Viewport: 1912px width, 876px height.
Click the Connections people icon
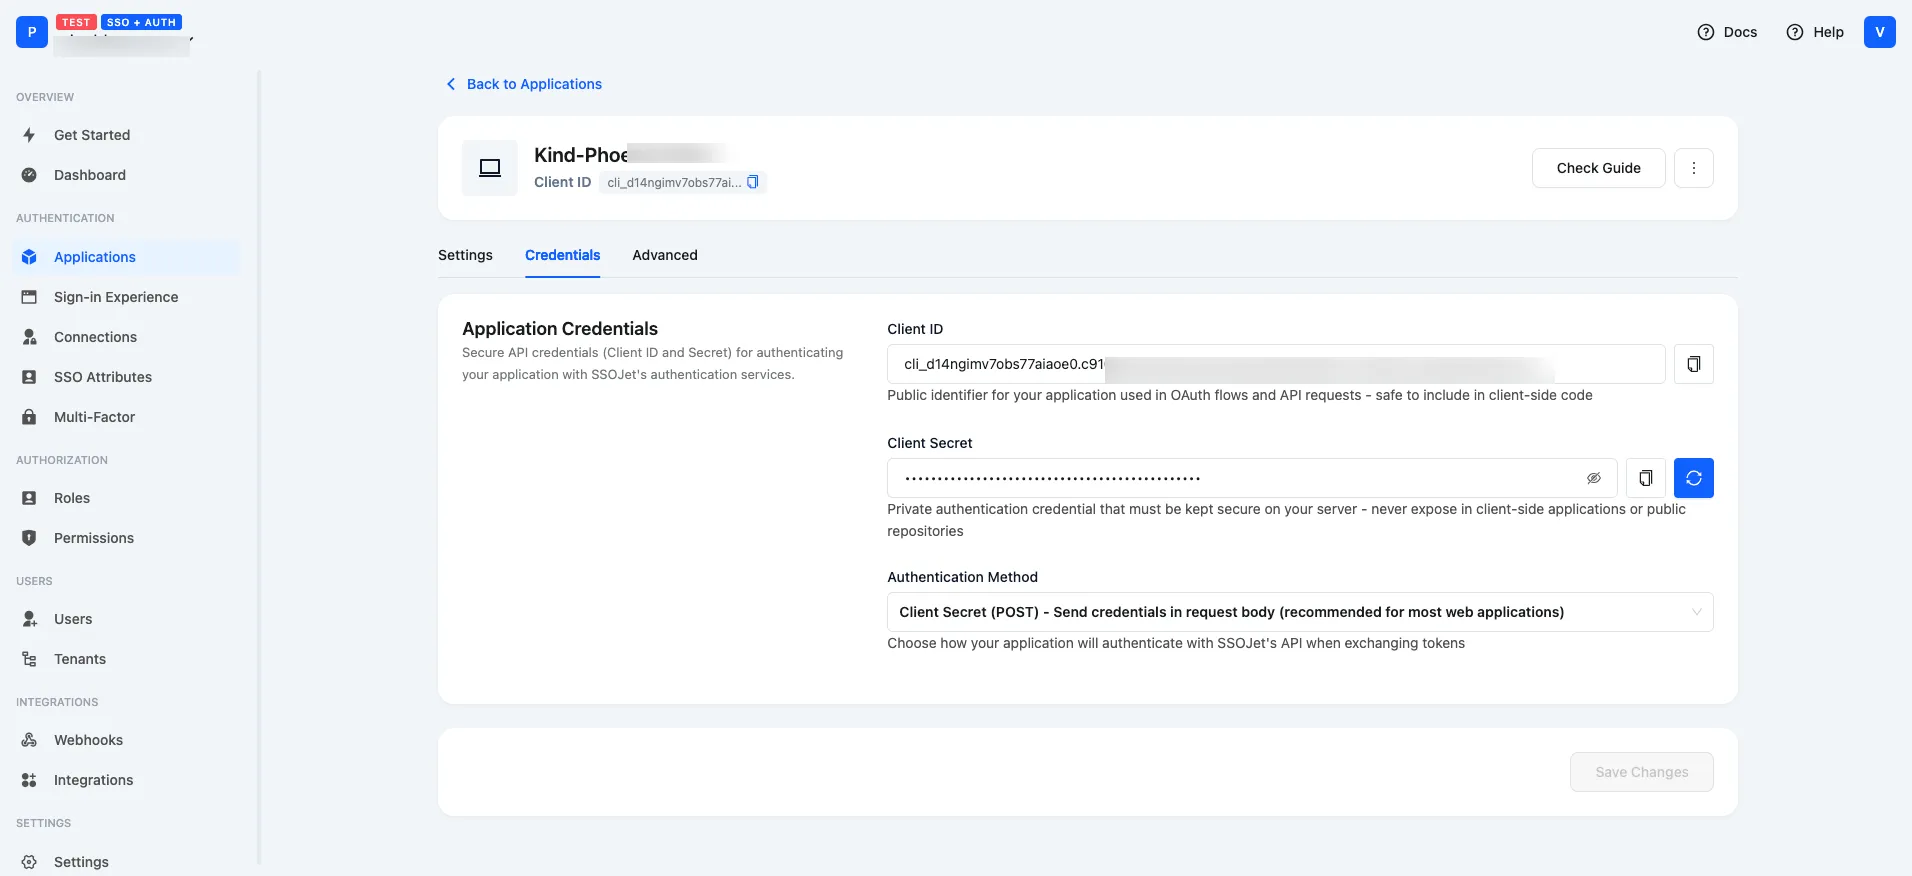29,337
